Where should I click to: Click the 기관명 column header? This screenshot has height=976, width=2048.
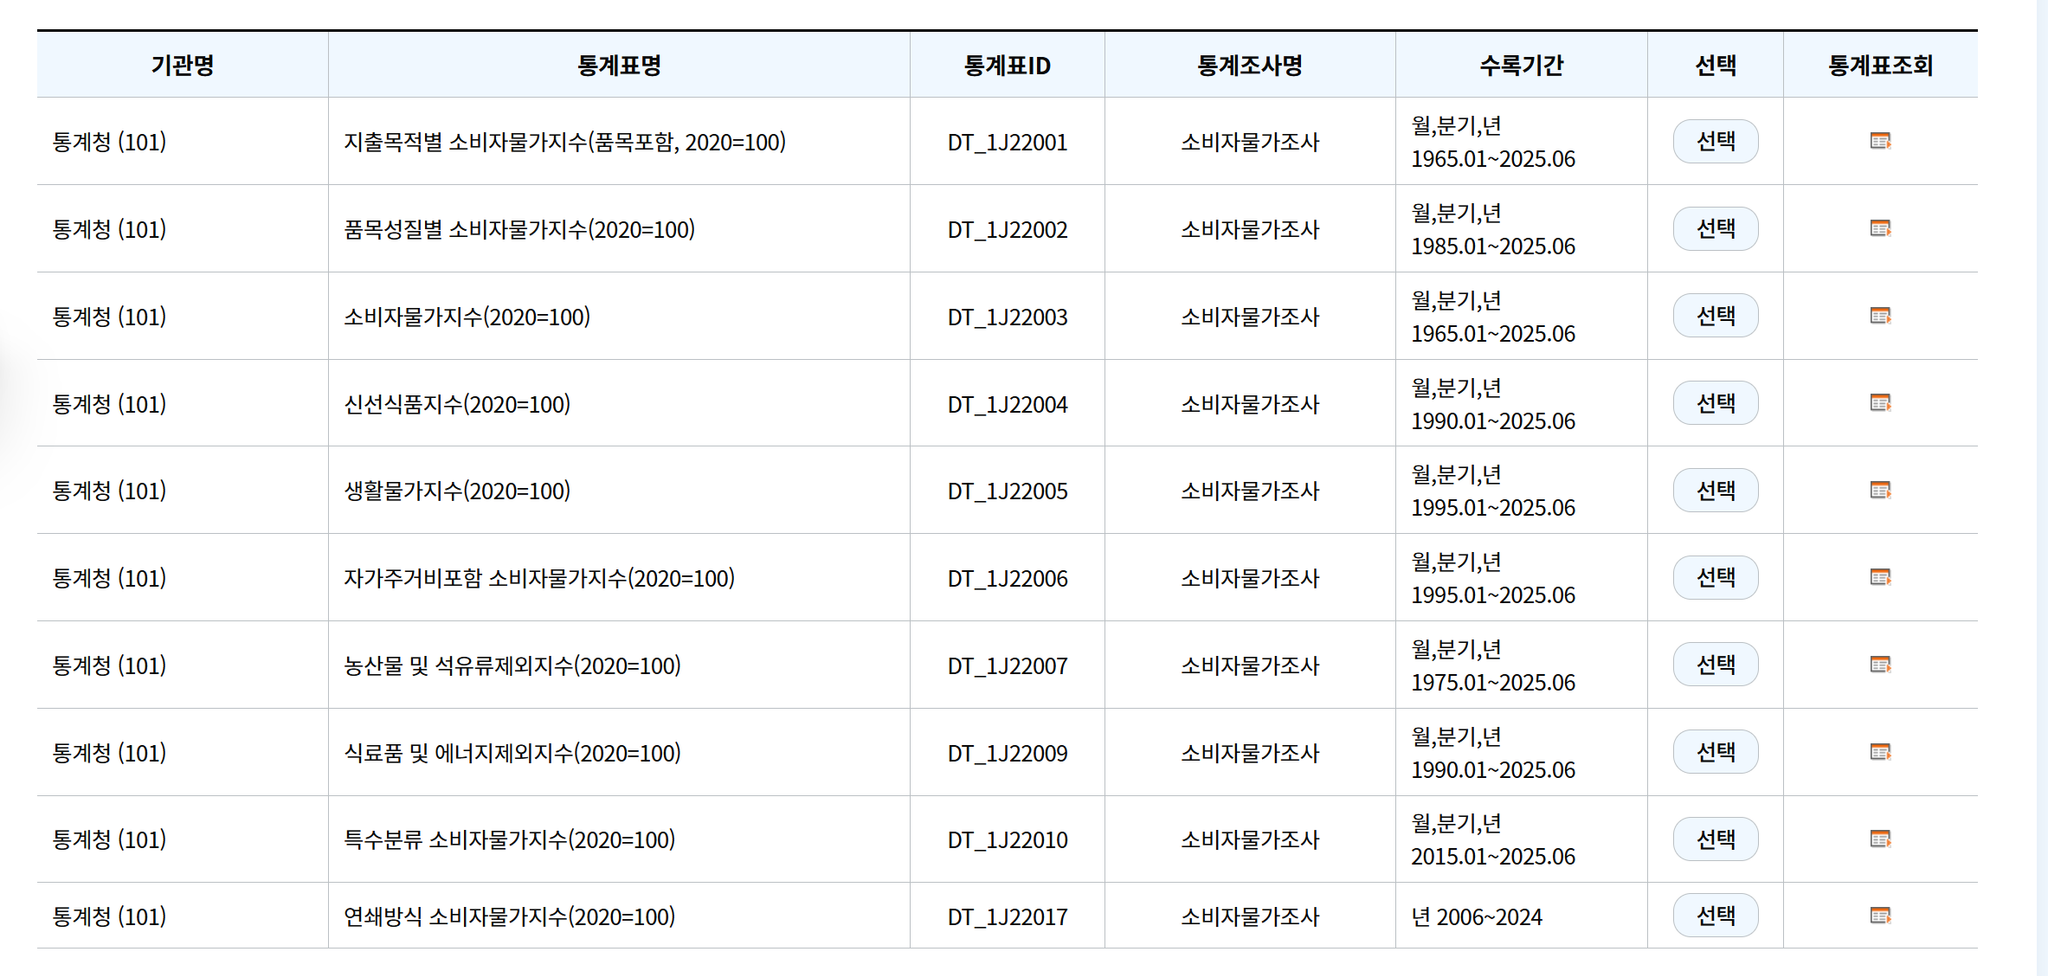point(183,65)
